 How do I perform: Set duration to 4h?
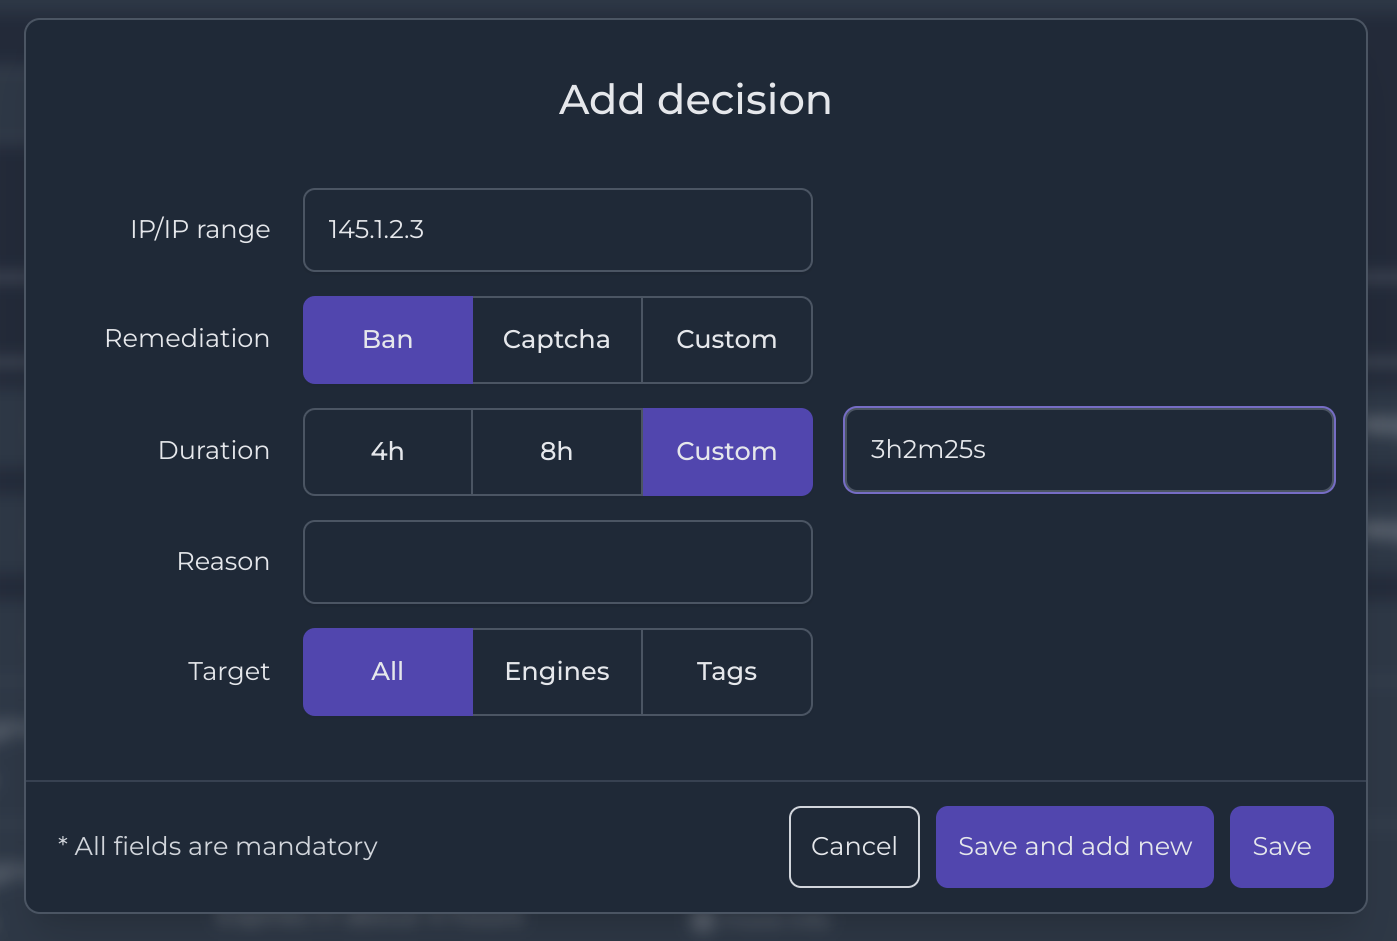388,452
